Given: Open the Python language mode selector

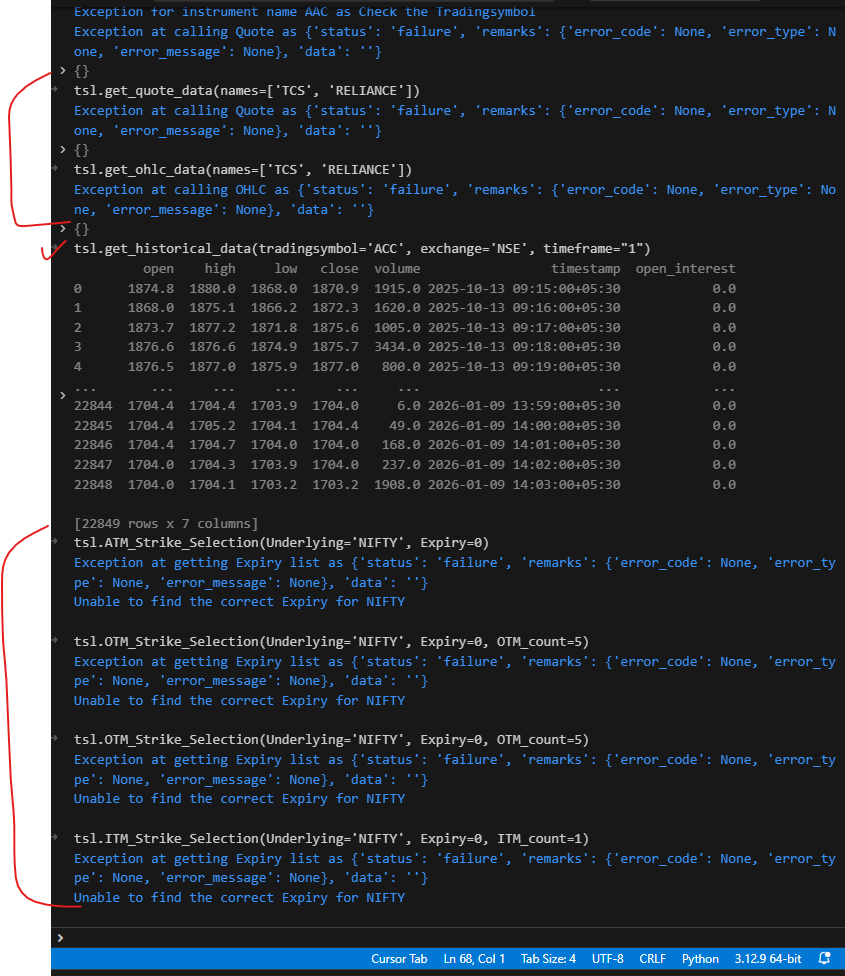Looking at the screenshot, I should coord(700,959).
